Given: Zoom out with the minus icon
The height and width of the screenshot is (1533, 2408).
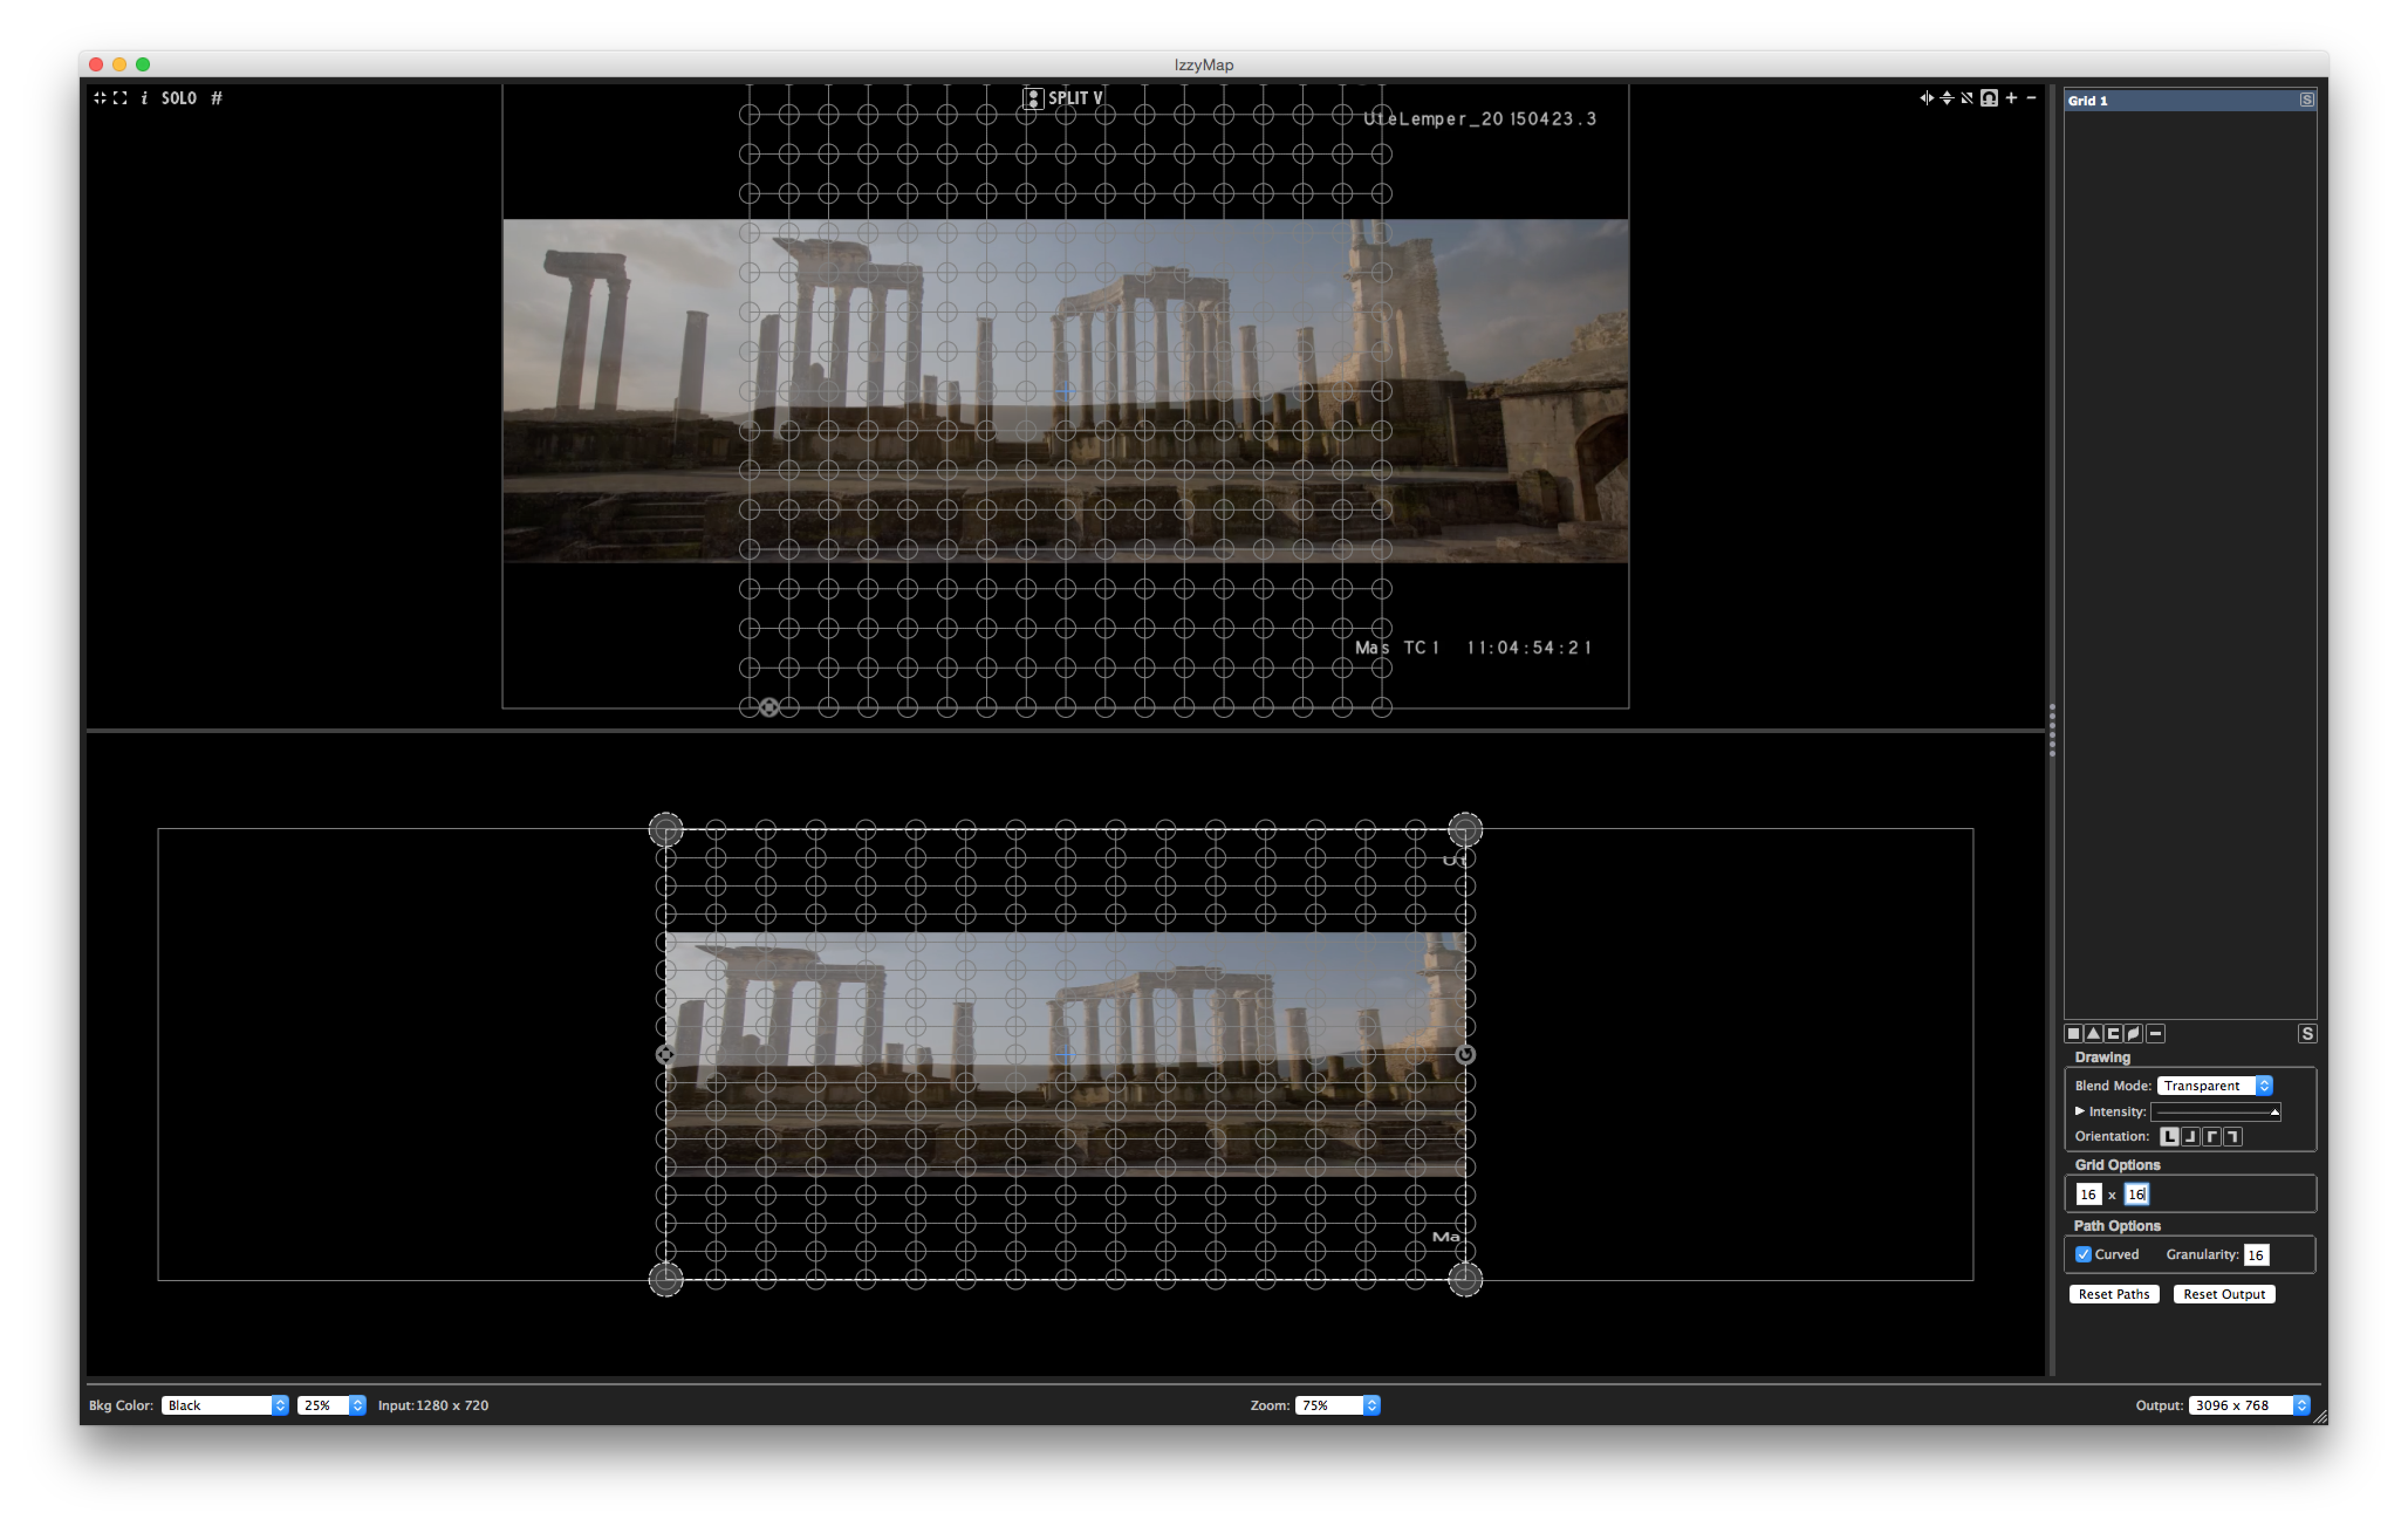Looking at the screenshot, I should tap(2031, 98).
